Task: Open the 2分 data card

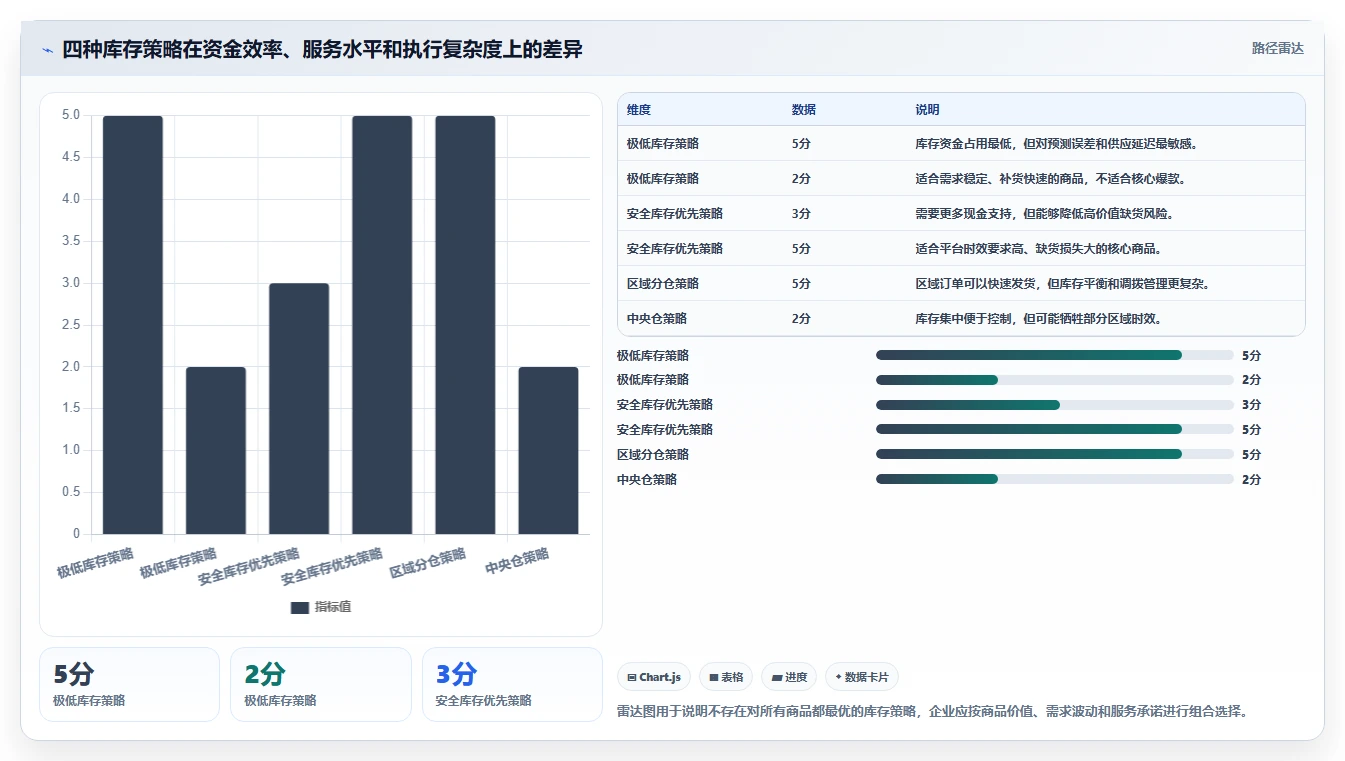Action: [x=321, y=684]
